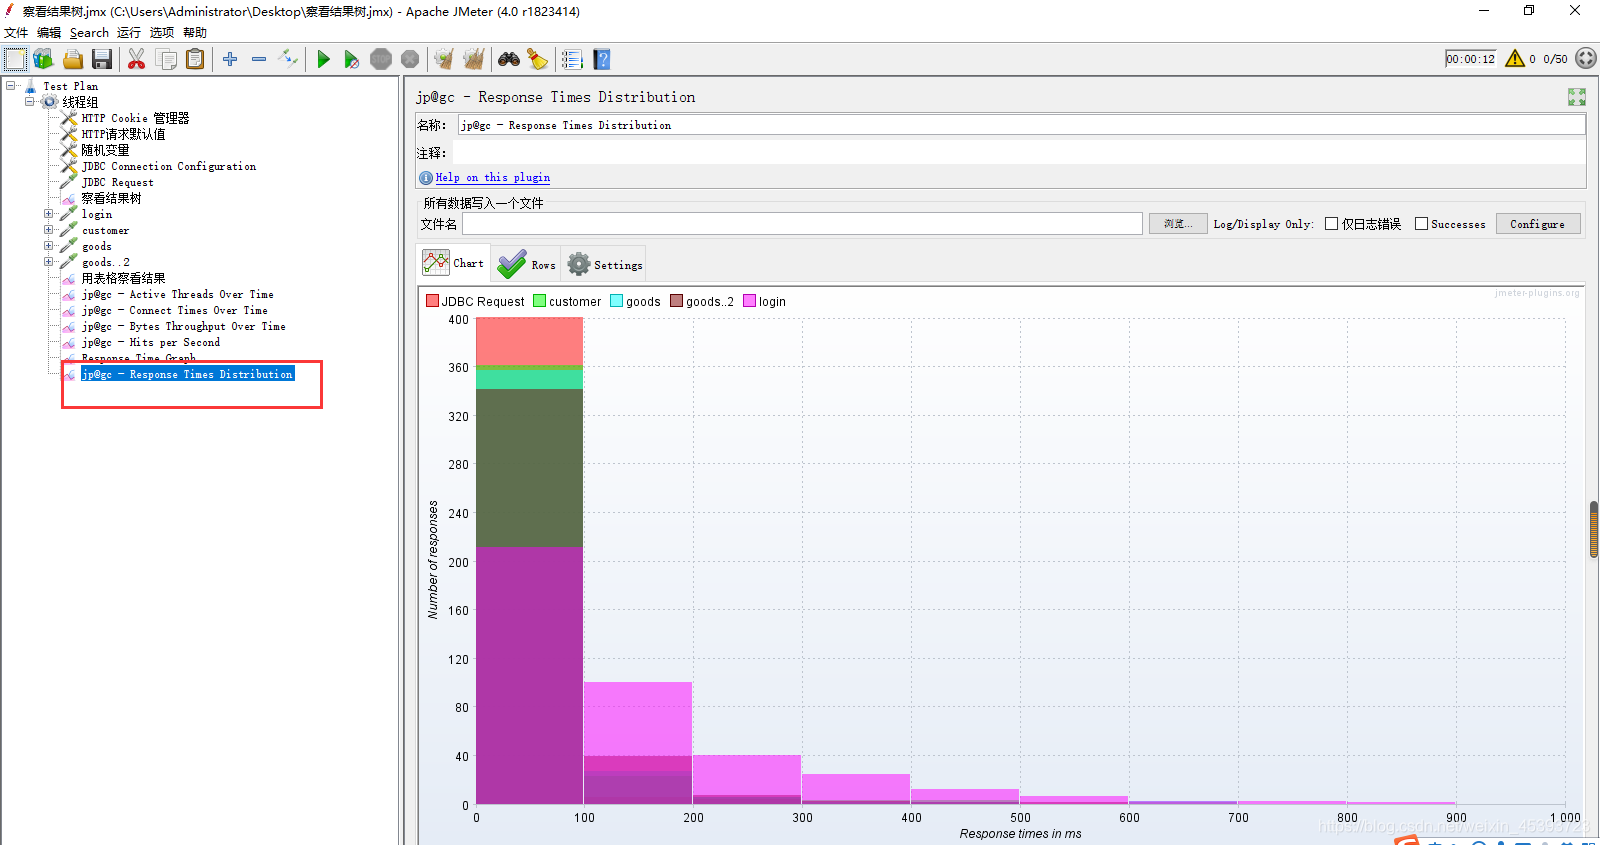Enable the 仅日志错误 checkbox
This screenshot has height=845, width=1600.
tap(1332, 224)
